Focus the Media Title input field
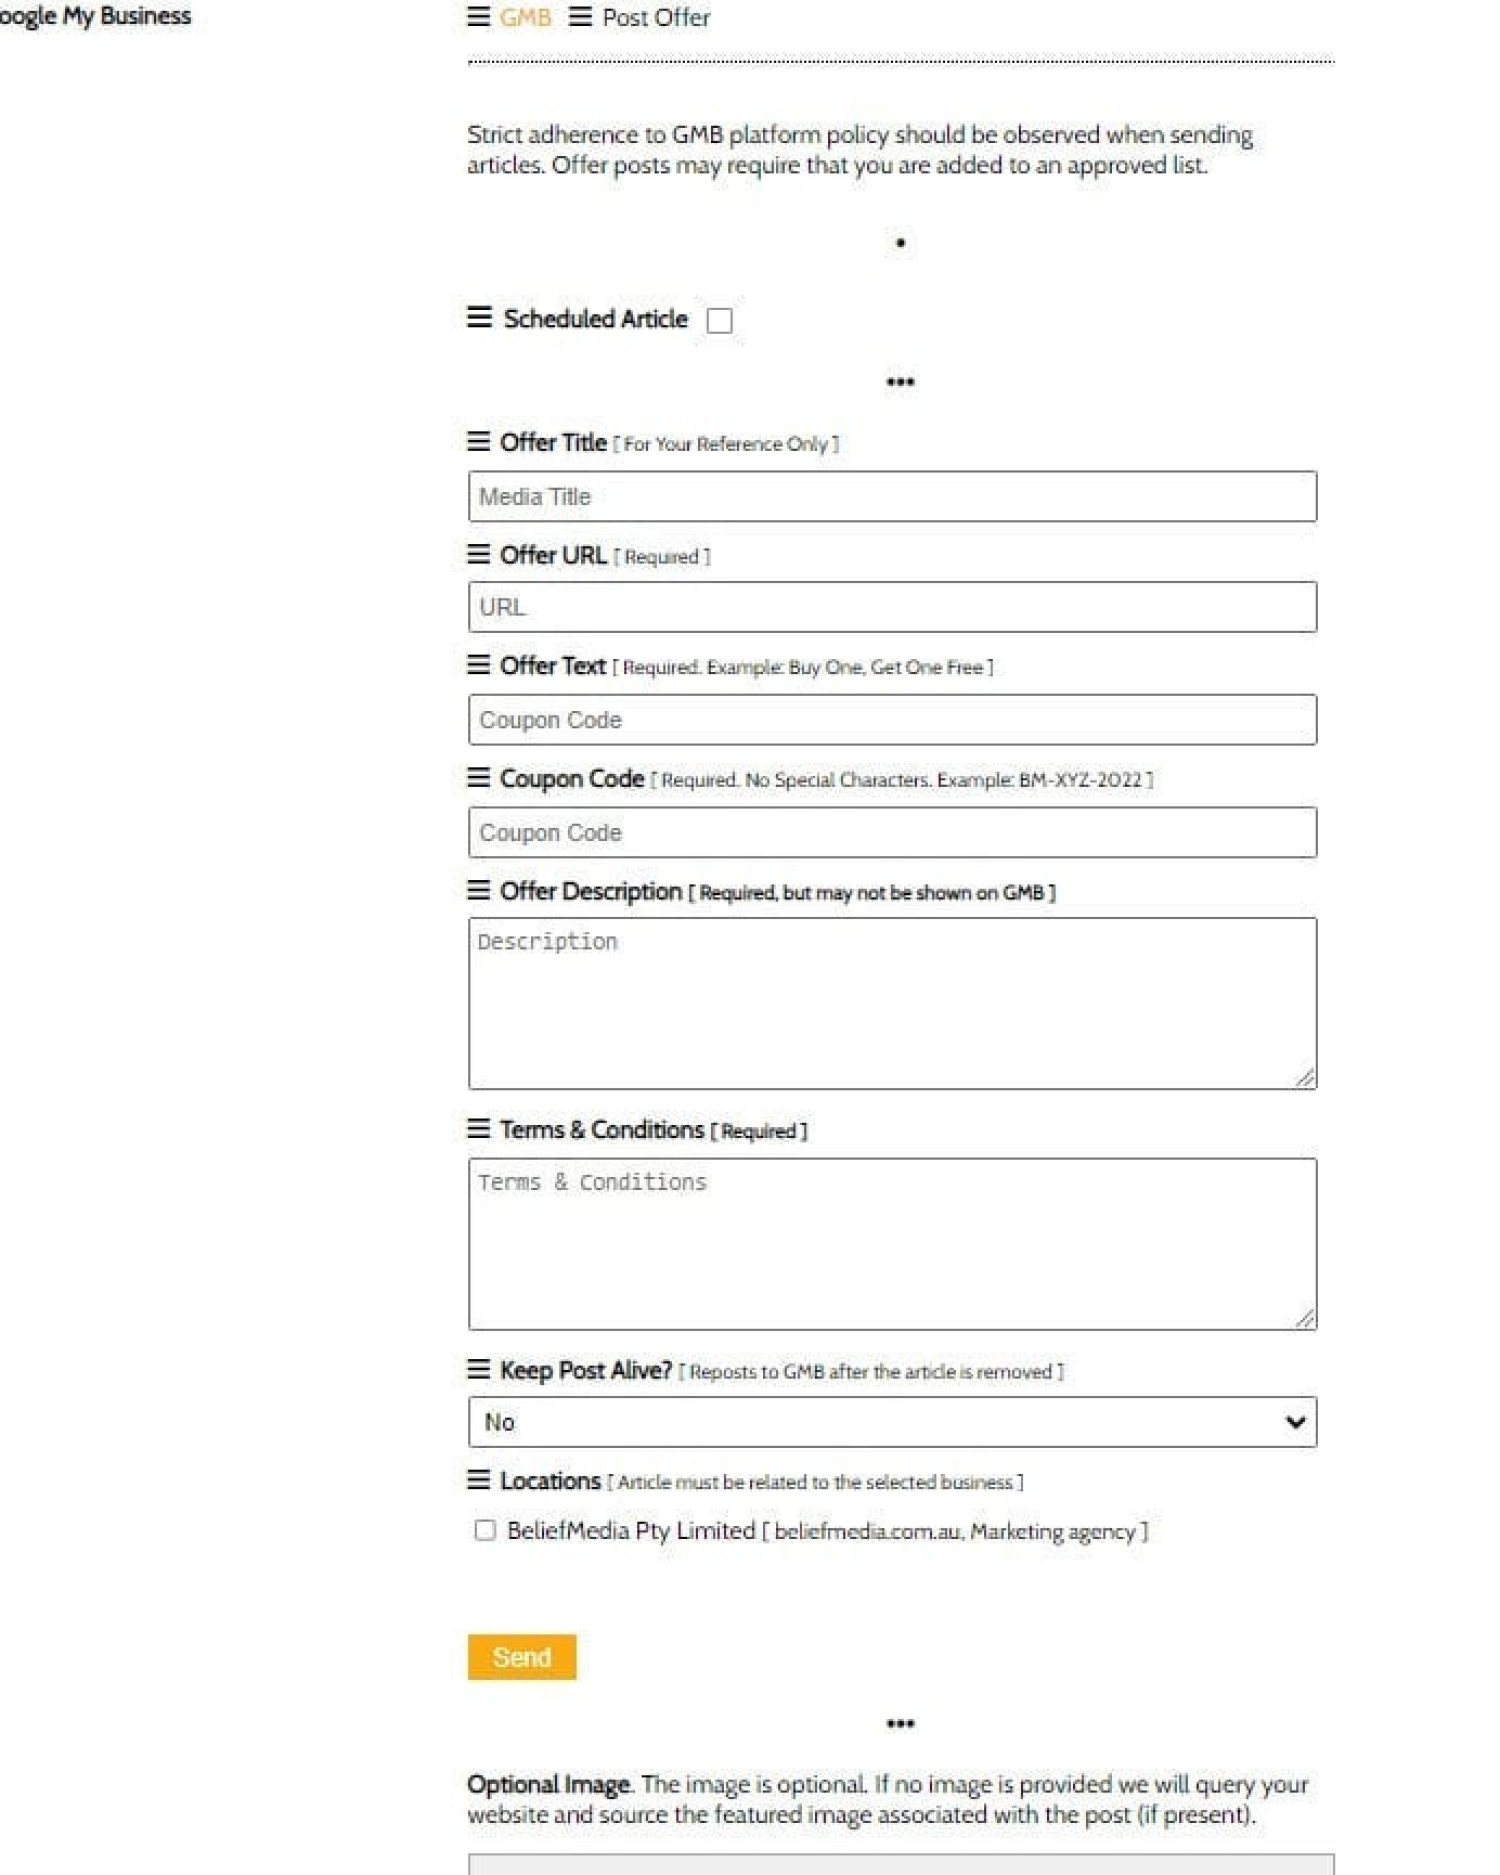The image size is (1500, 1875). click(x=892, y=496)
